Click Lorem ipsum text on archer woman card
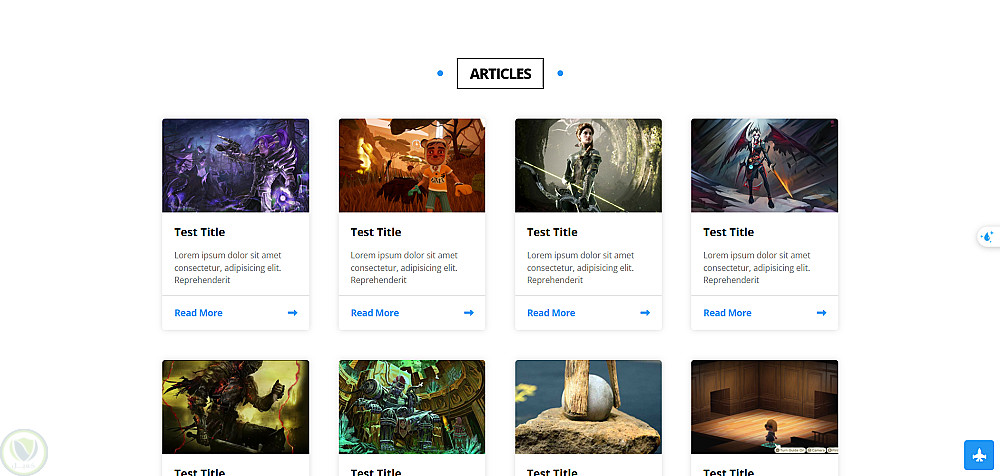This screenshot has width=1000, height=476. click(x=580, y=267)
